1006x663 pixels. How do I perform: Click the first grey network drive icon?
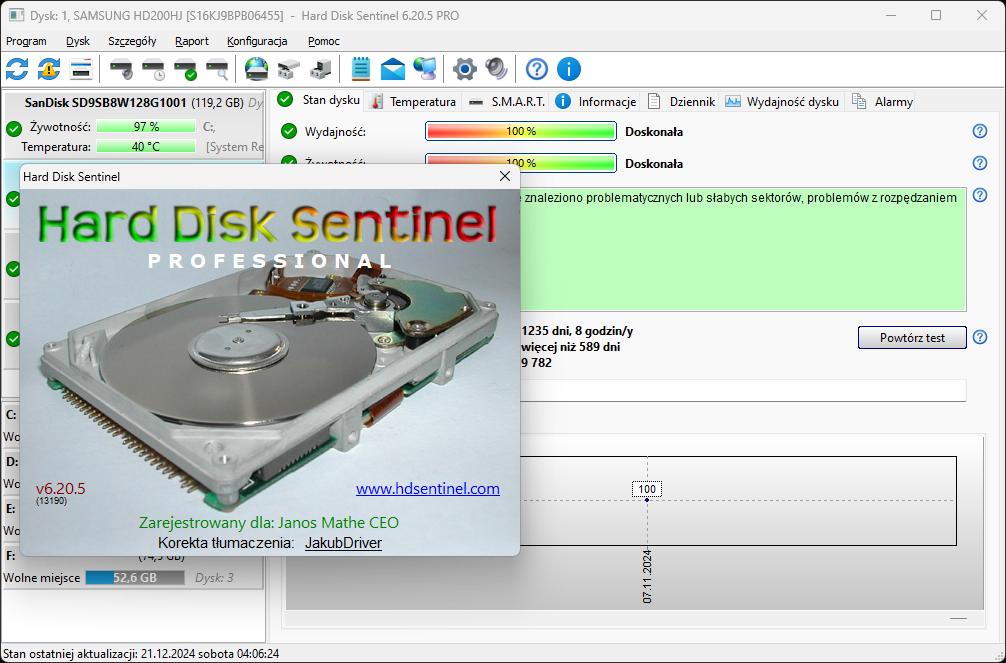(x=289, y=69)
